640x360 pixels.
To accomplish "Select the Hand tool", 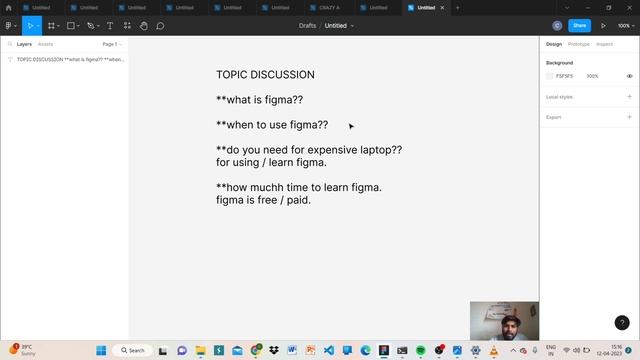I will (x=144, y=26).
